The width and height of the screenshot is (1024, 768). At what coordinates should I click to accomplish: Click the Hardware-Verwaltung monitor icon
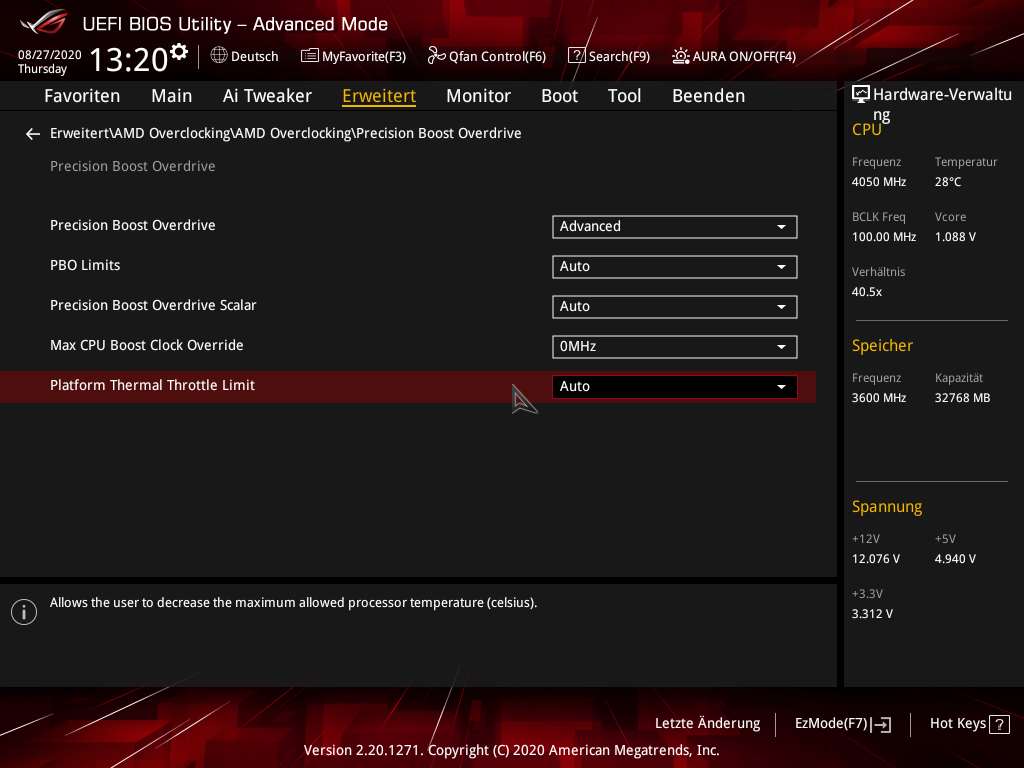pyautogui.click(x=861, y=95)
